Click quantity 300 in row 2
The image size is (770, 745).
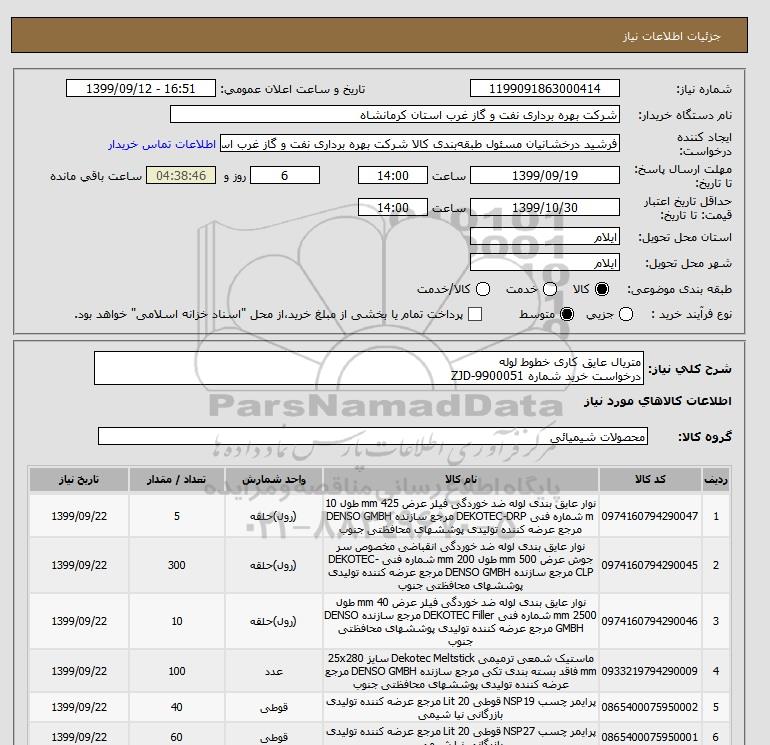coord(177,565)
